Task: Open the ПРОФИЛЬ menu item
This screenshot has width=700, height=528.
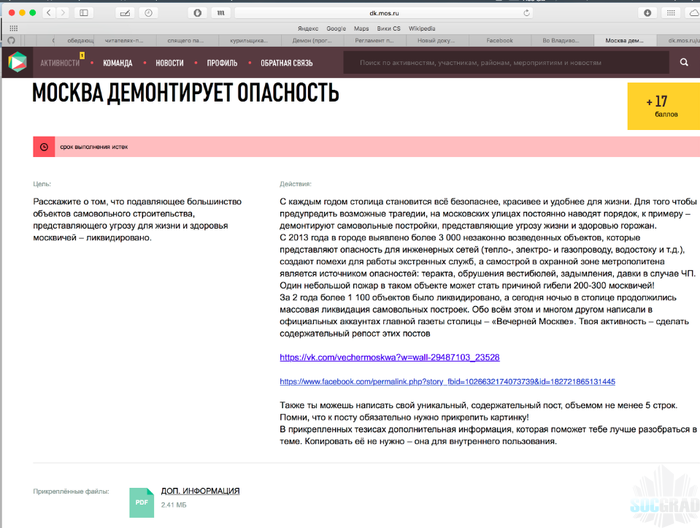Action: pos(222,62)
